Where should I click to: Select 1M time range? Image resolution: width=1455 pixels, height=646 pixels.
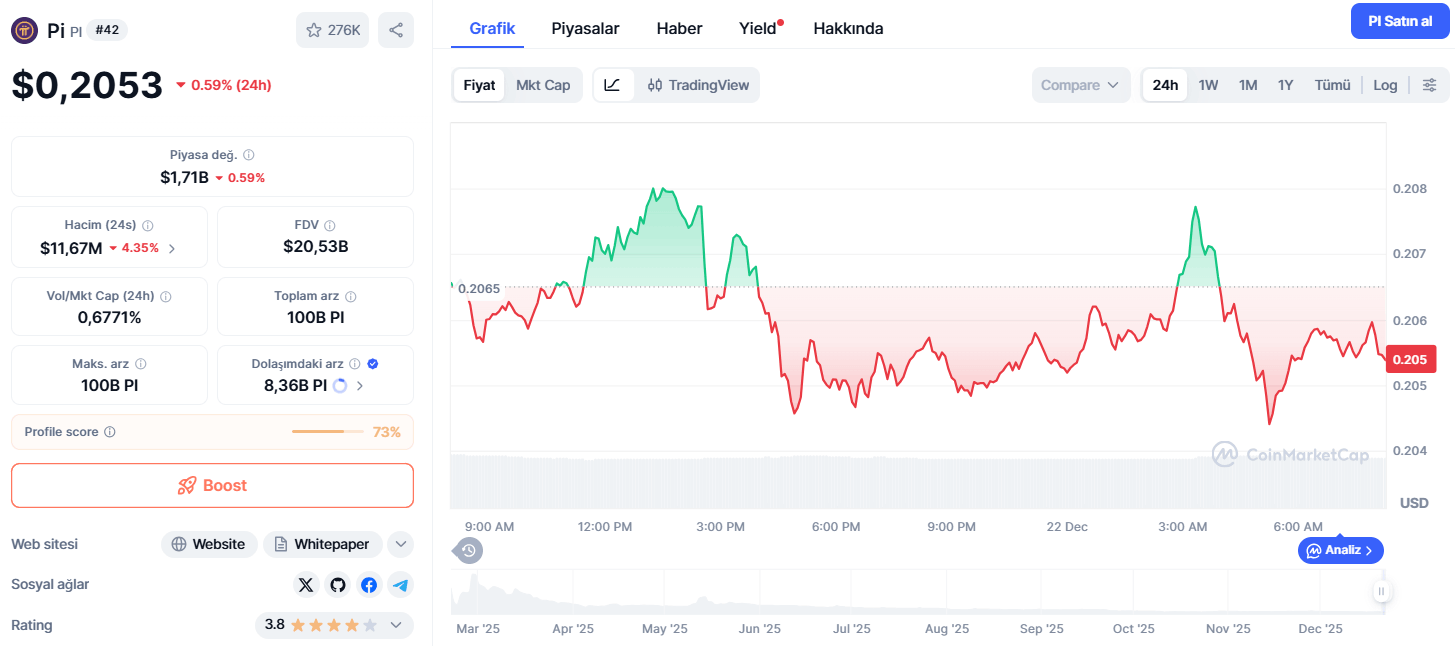[x=1248, y=85]
